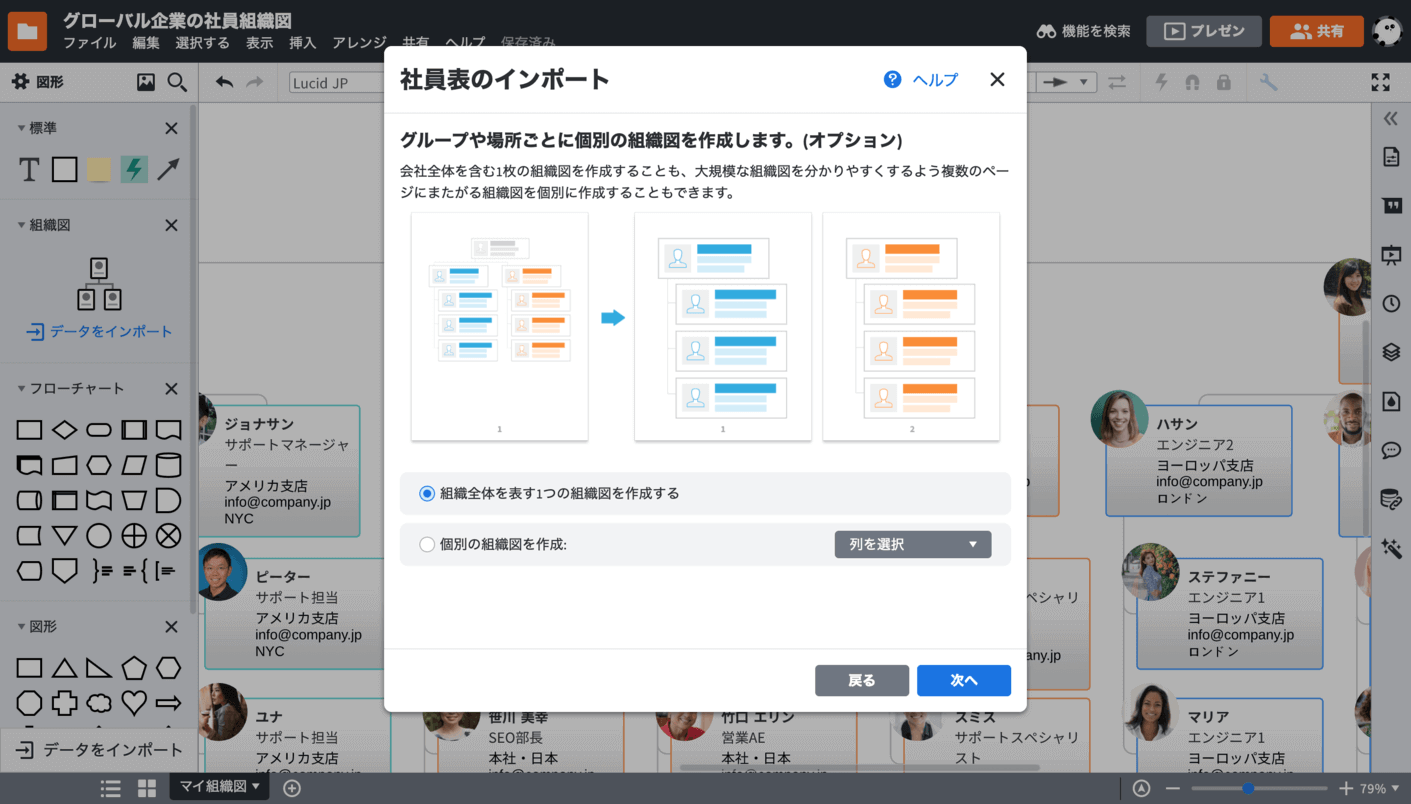Open the revision history clock icon

click(1390, 303)
